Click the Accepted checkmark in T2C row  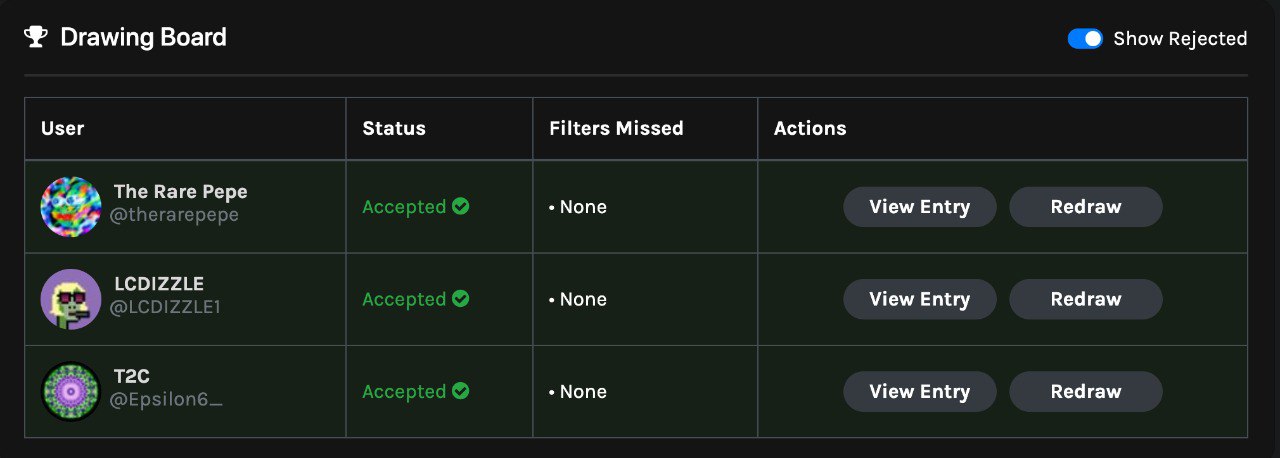[461, 390]
